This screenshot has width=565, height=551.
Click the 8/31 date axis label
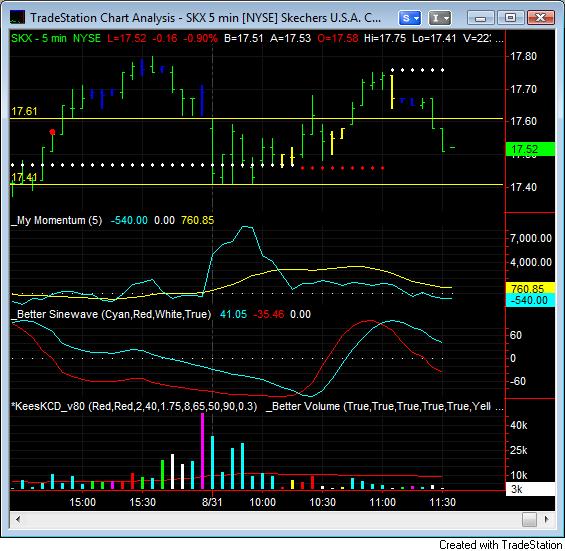click(x=212, y=502)
